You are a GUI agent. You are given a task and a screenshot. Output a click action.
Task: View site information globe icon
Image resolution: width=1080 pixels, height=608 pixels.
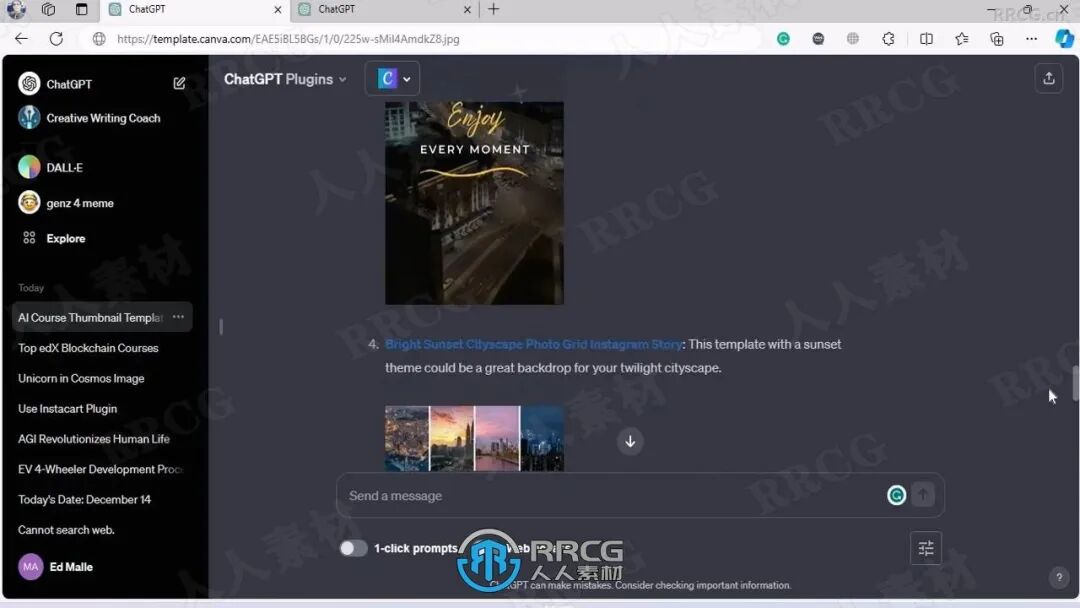tap(99, 39)
